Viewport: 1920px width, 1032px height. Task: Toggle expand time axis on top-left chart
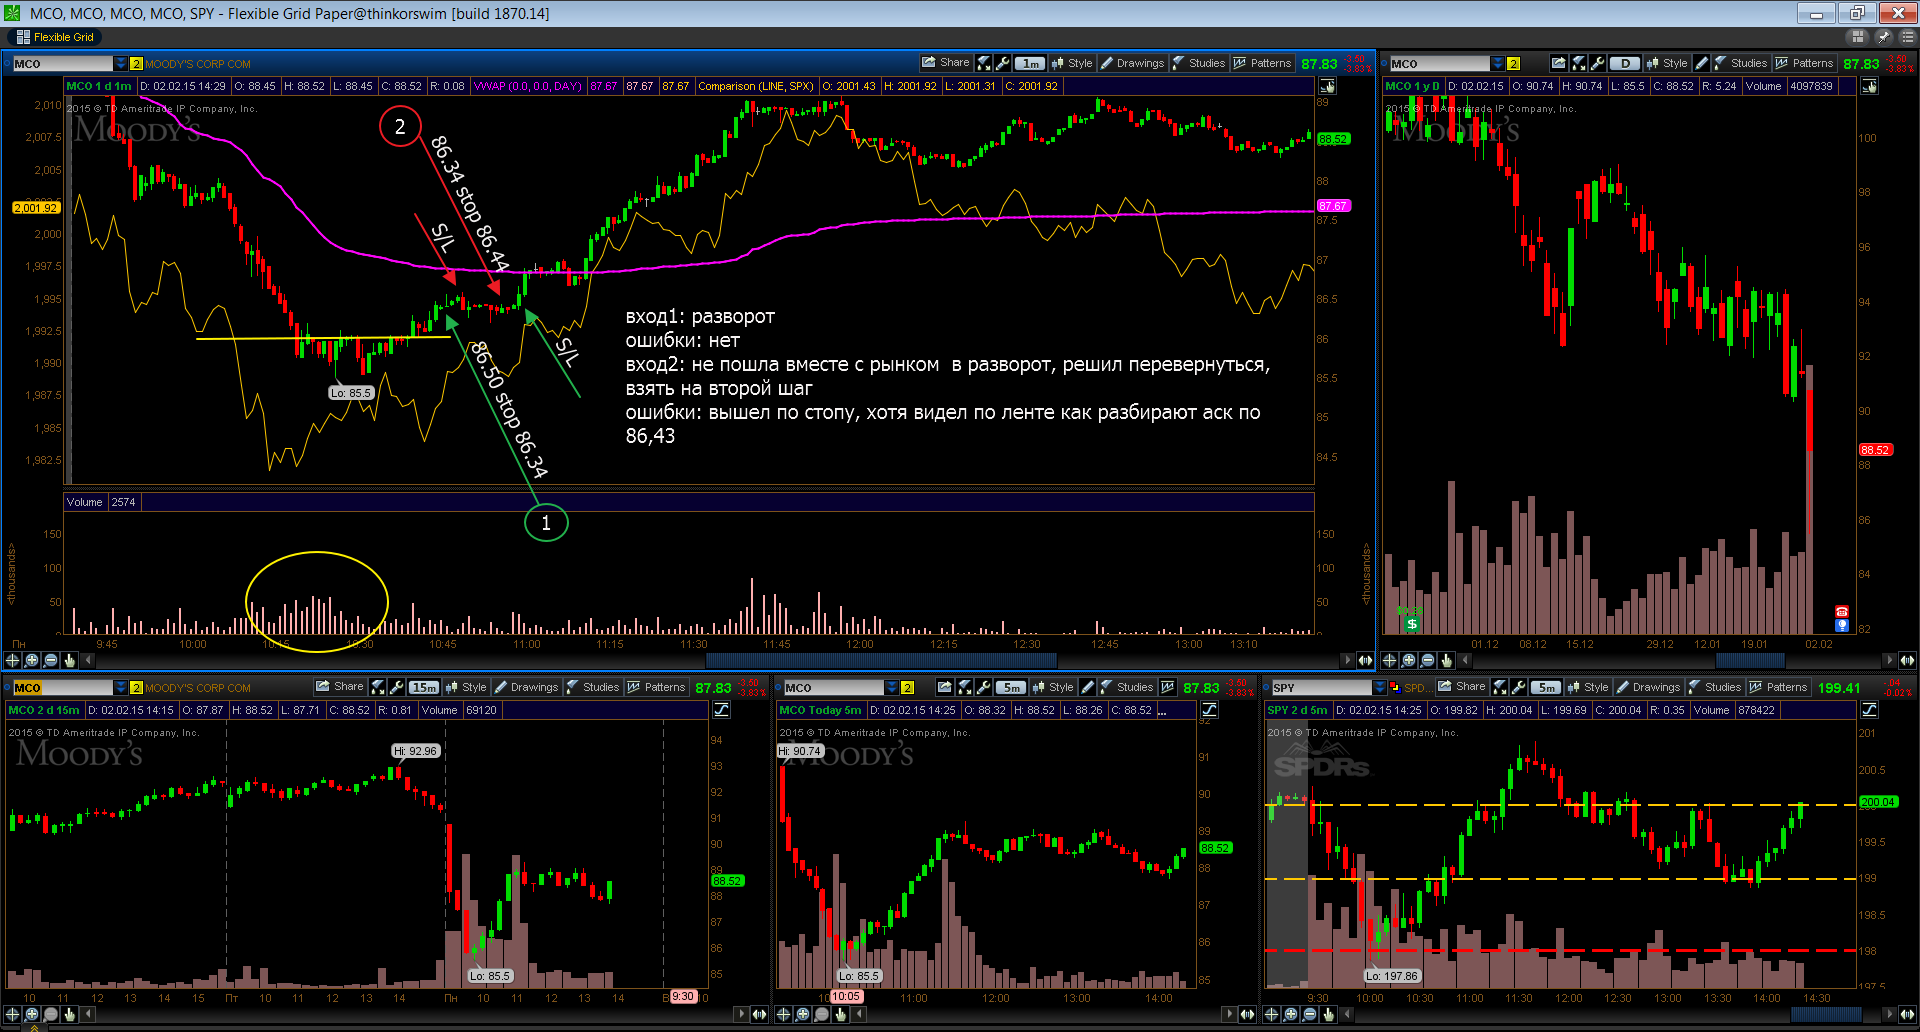point(1365,660)
